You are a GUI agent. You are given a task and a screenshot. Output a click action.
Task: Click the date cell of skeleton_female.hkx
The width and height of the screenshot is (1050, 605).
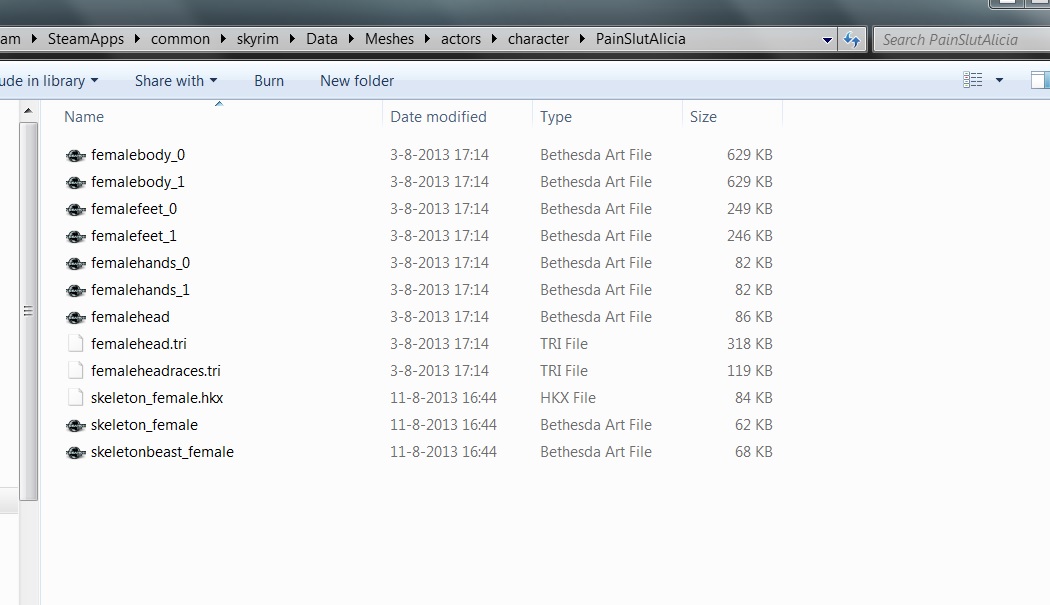443,398
